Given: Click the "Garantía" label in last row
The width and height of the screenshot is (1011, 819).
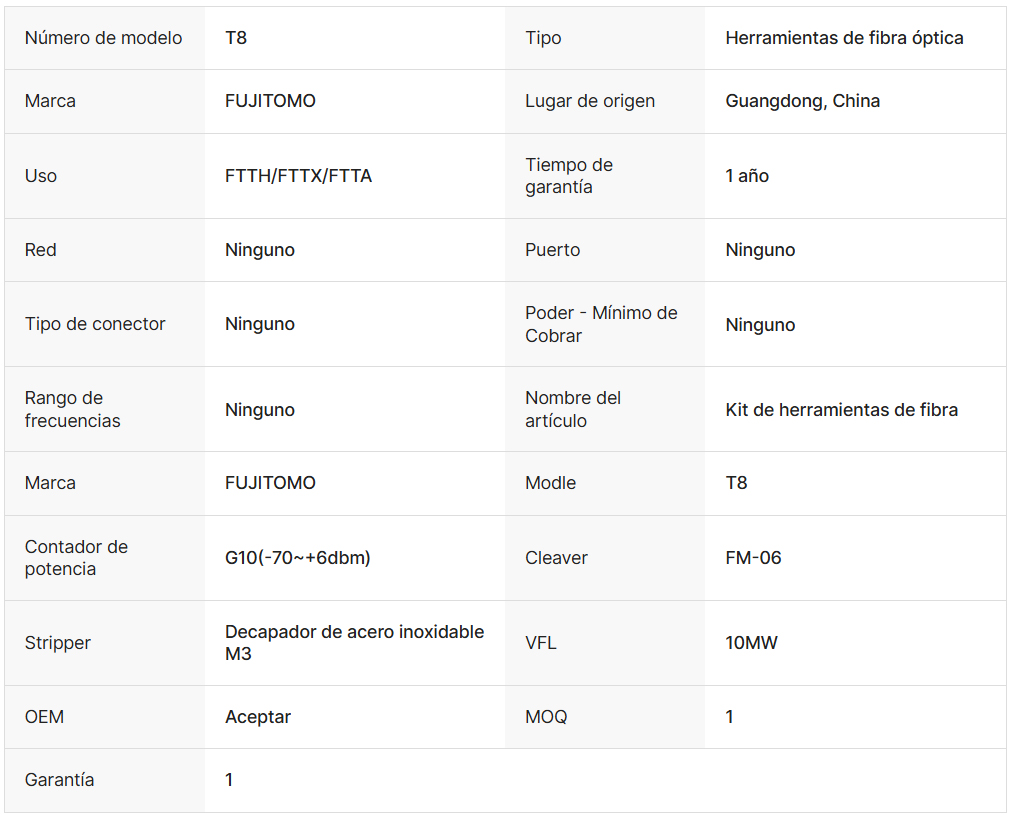Looking at the screenshot, I should coord(59,780).
